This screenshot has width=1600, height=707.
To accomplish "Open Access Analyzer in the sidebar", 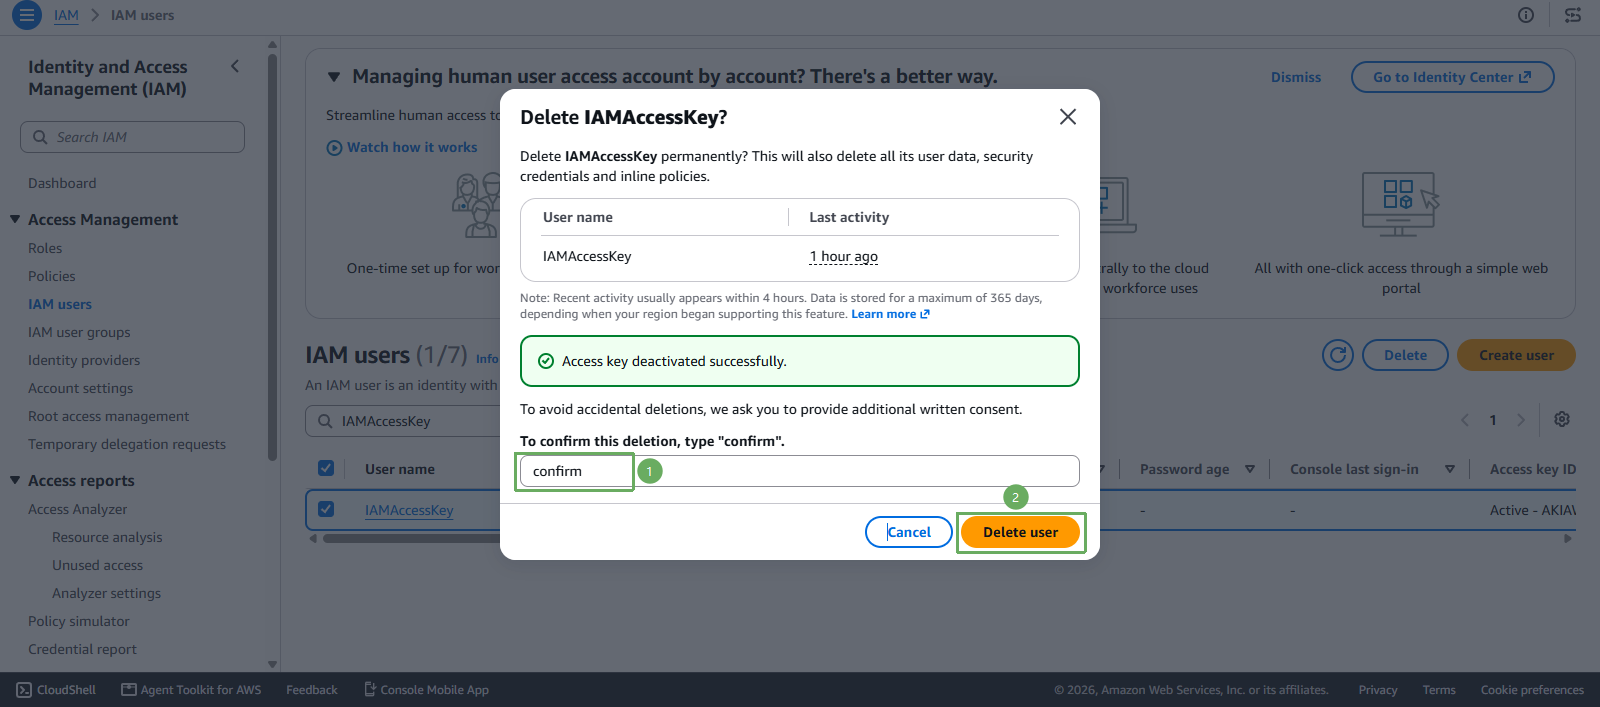I will [x=77, y=509].
